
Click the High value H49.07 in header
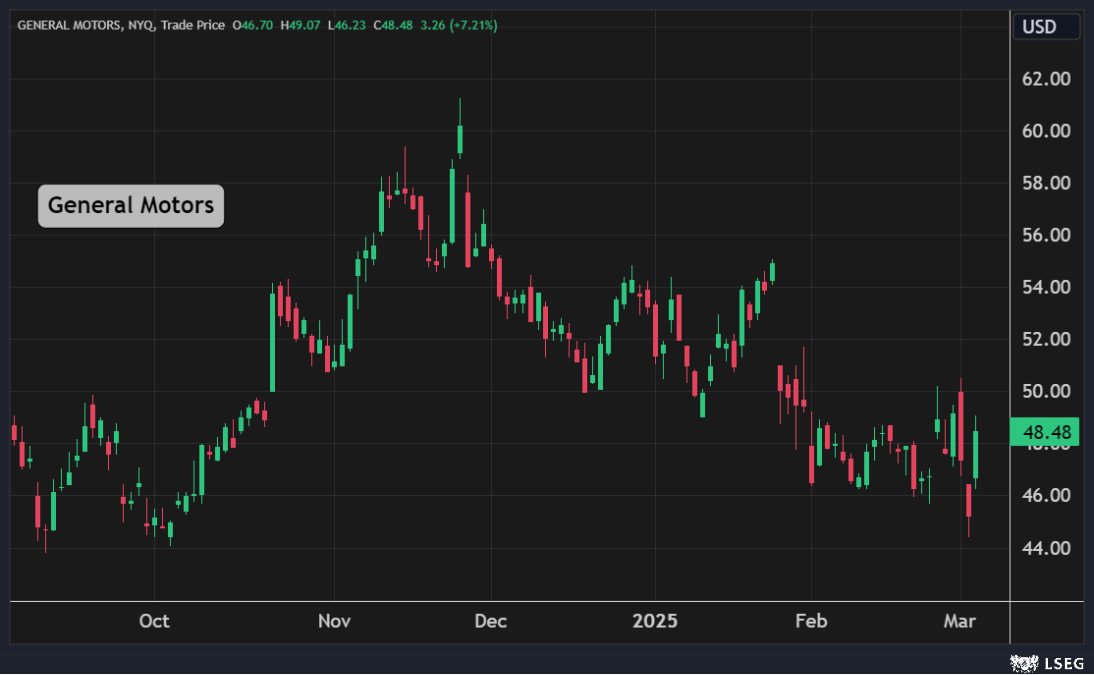coord(300,25)
